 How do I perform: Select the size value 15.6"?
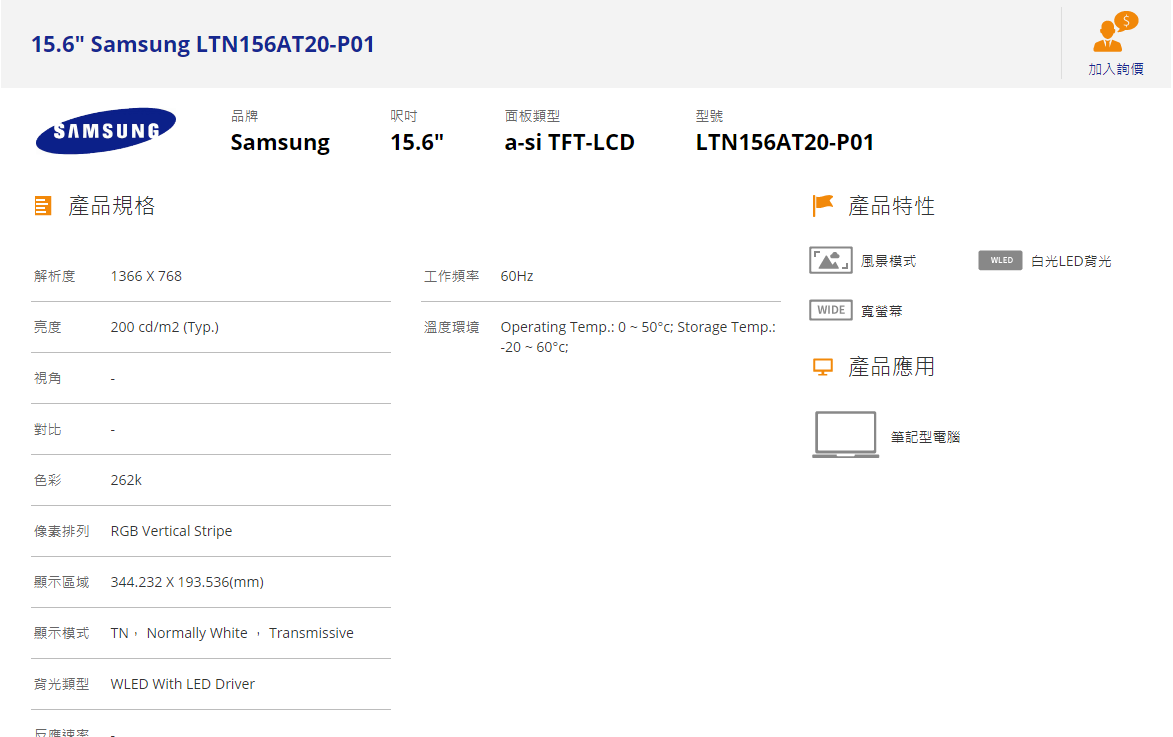point(417,142)
